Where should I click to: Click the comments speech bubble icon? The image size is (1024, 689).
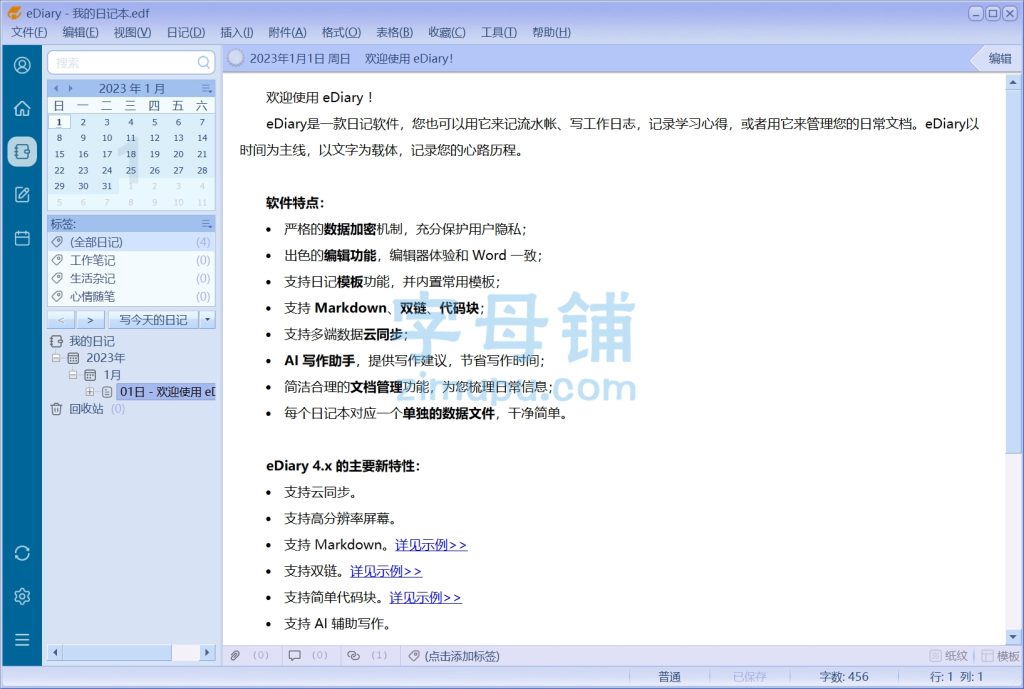click(x=295, y=655)
